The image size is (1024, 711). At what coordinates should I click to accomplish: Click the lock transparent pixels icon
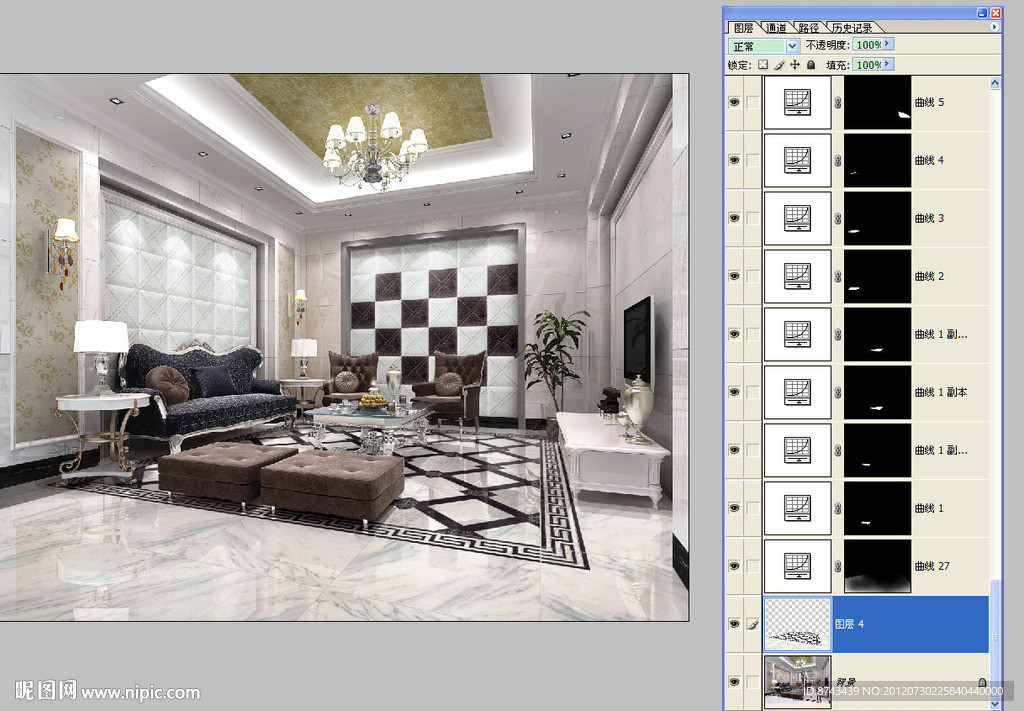pyautogui.click(x=763, y=64)
